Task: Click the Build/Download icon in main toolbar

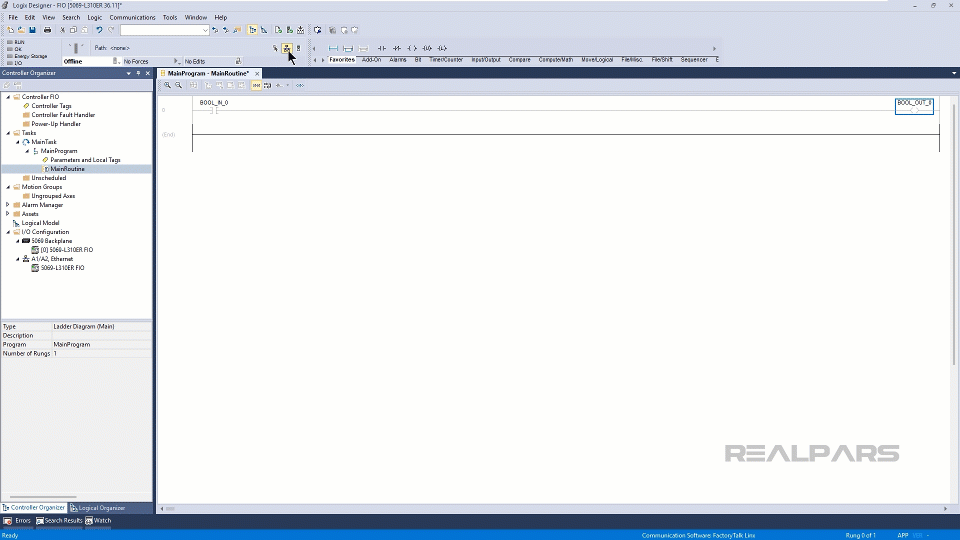Action: tap(301, 30)
